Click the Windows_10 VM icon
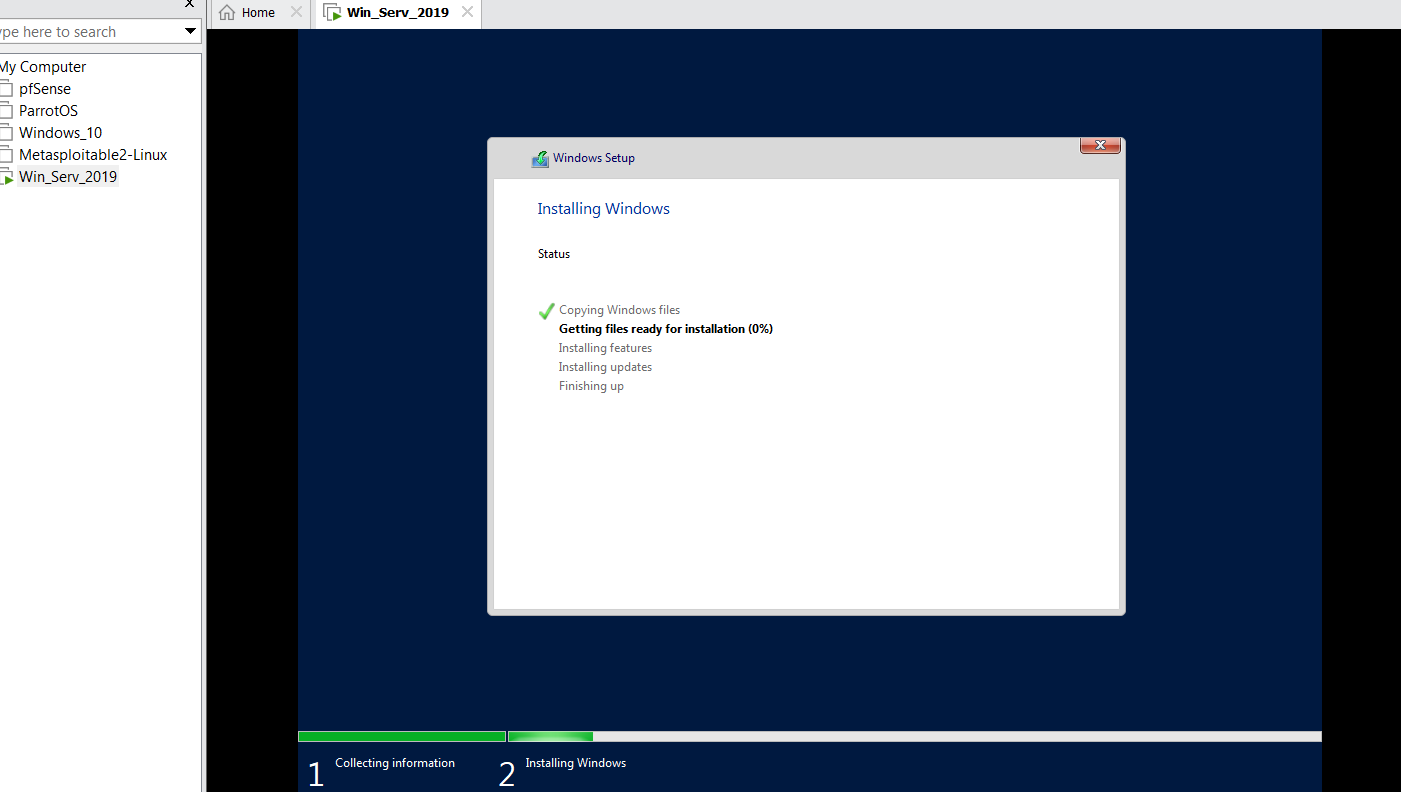Viewport: 1401px width, 792px height. [x=6, y=133]
